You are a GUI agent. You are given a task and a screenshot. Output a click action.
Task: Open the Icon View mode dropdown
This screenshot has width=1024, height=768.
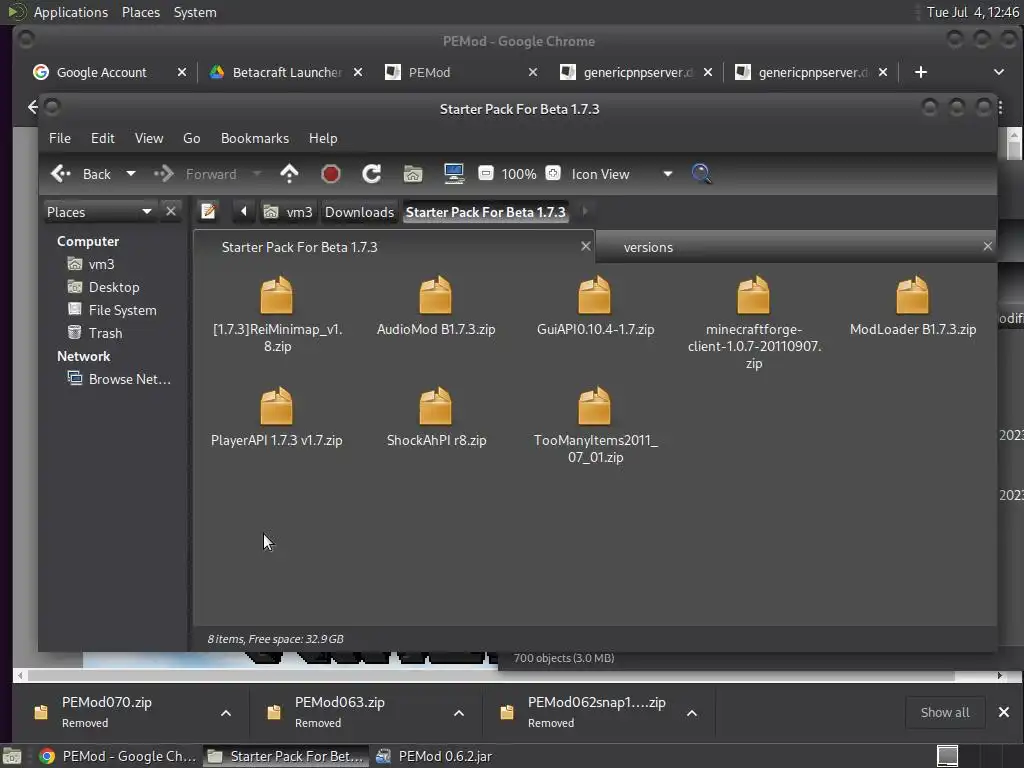click(622, 174)
